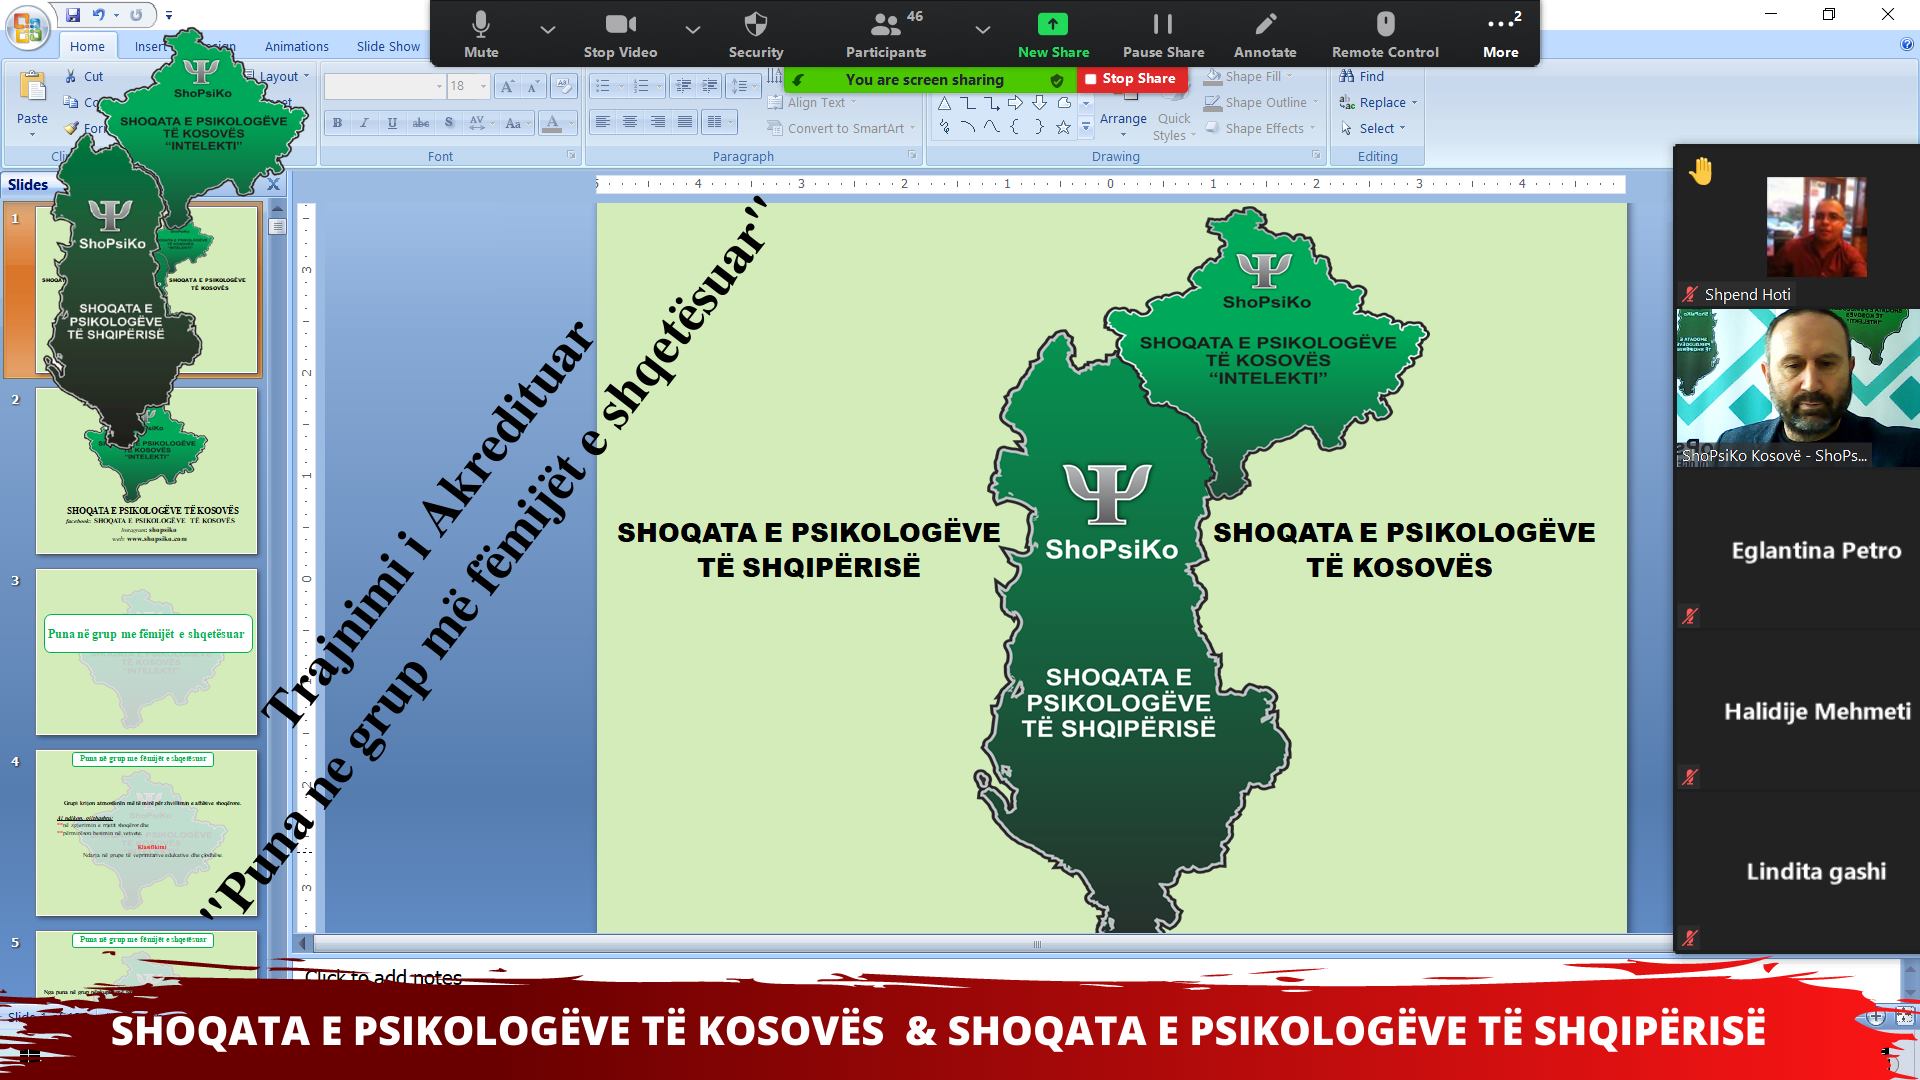Expand video options arrow beside Stop Video
This screenshot has width=1920, height=1080.
[x=692, y=30]
